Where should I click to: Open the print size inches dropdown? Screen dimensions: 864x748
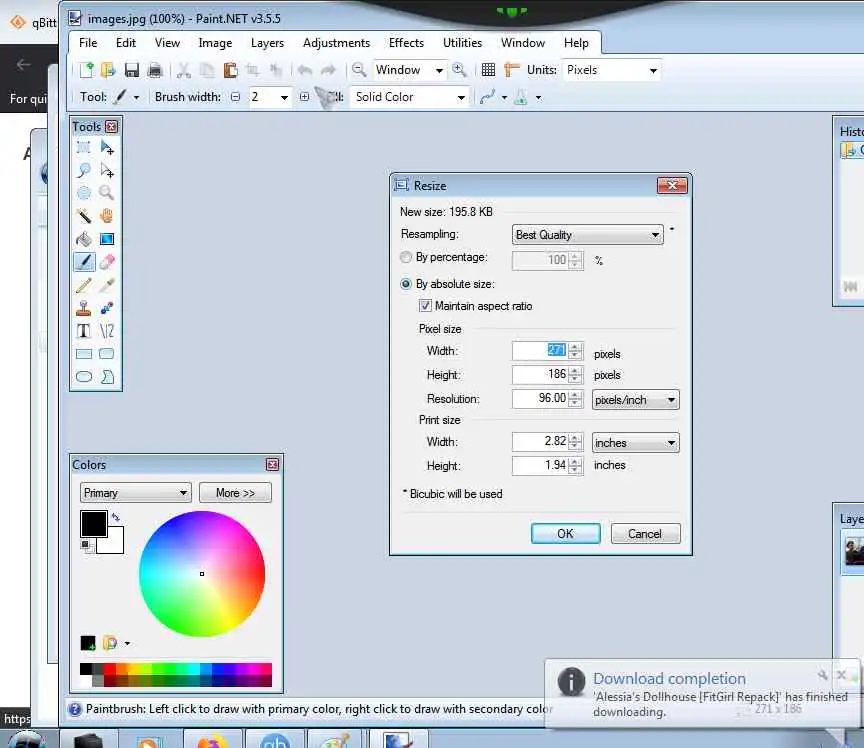pyautogui.click(x=635, y=443)
